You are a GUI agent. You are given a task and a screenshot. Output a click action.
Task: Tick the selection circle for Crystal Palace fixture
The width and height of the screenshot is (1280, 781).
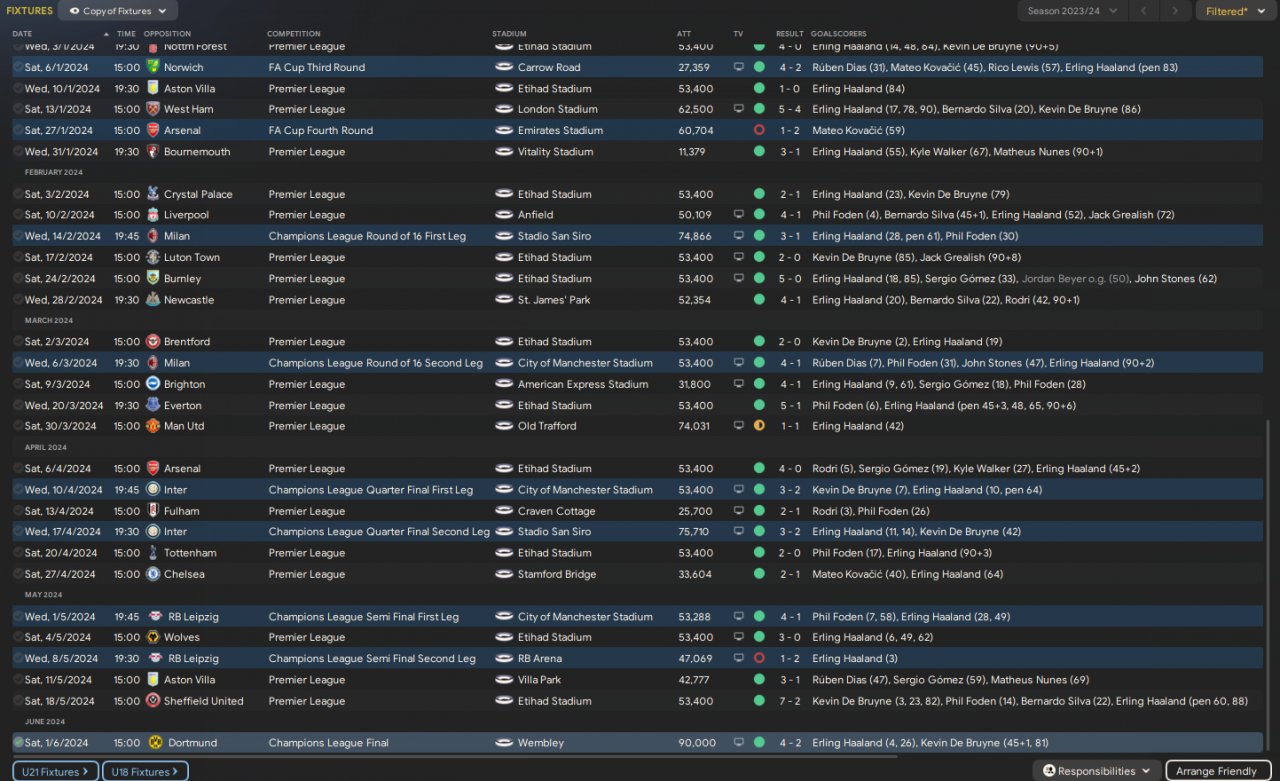pos(18,194)
